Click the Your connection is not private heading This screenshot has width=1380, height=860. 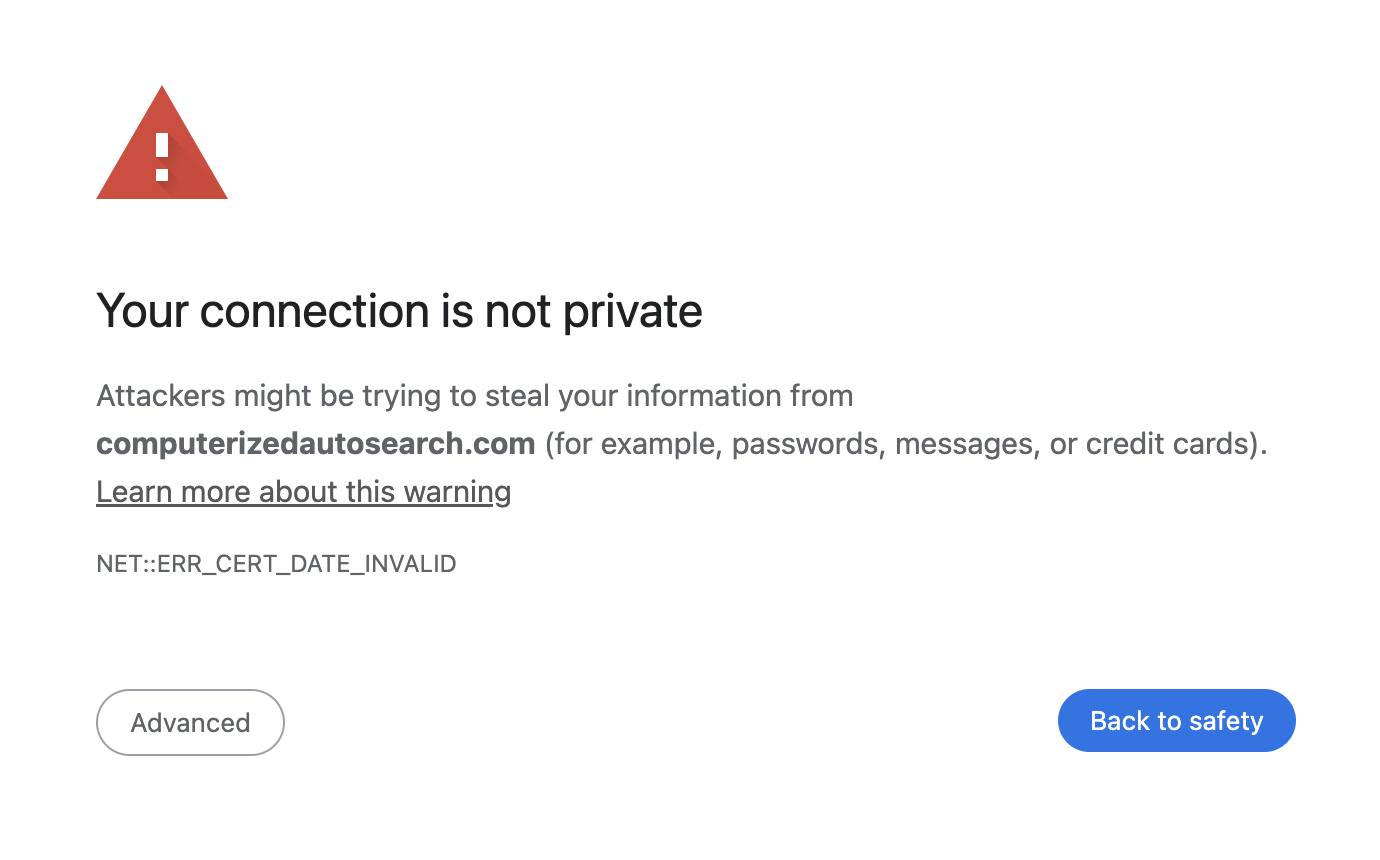399,311
